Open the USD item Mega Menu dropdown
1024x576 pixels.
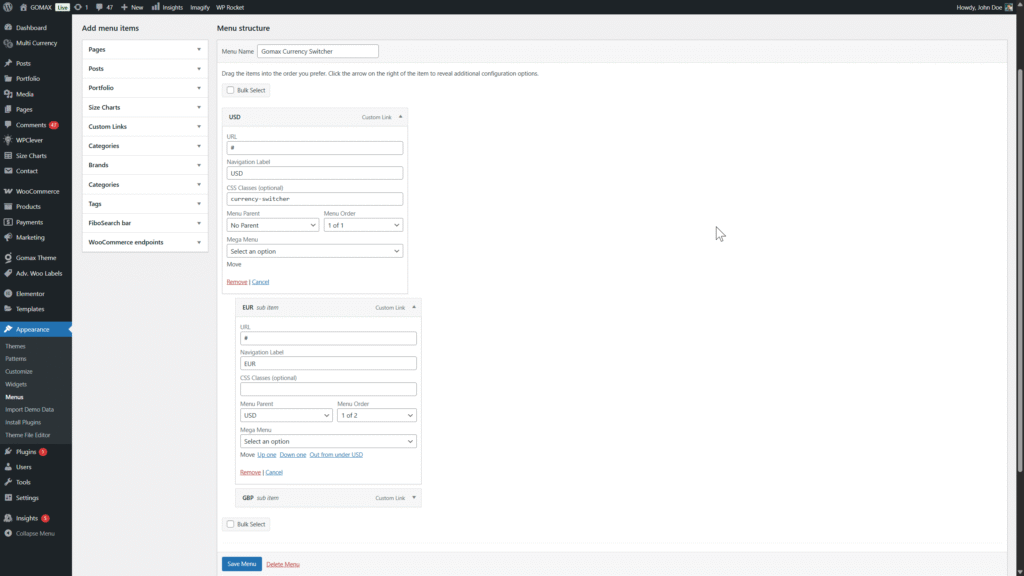[x=315, y=251]
